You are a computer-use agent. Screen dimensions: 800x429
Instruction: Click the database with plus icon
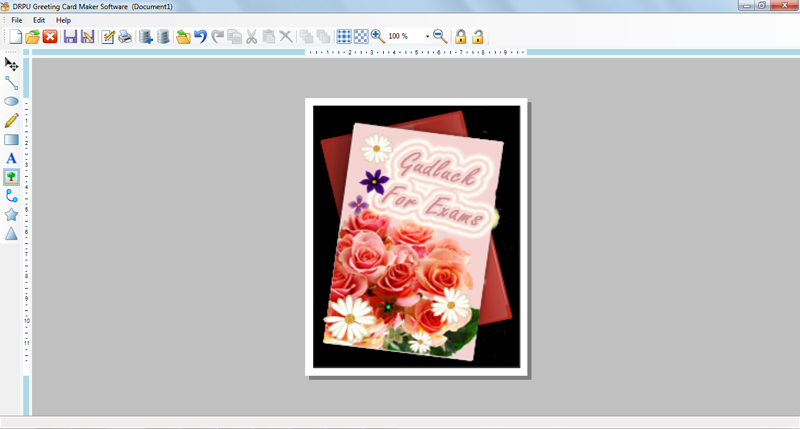tap(146, 36)
